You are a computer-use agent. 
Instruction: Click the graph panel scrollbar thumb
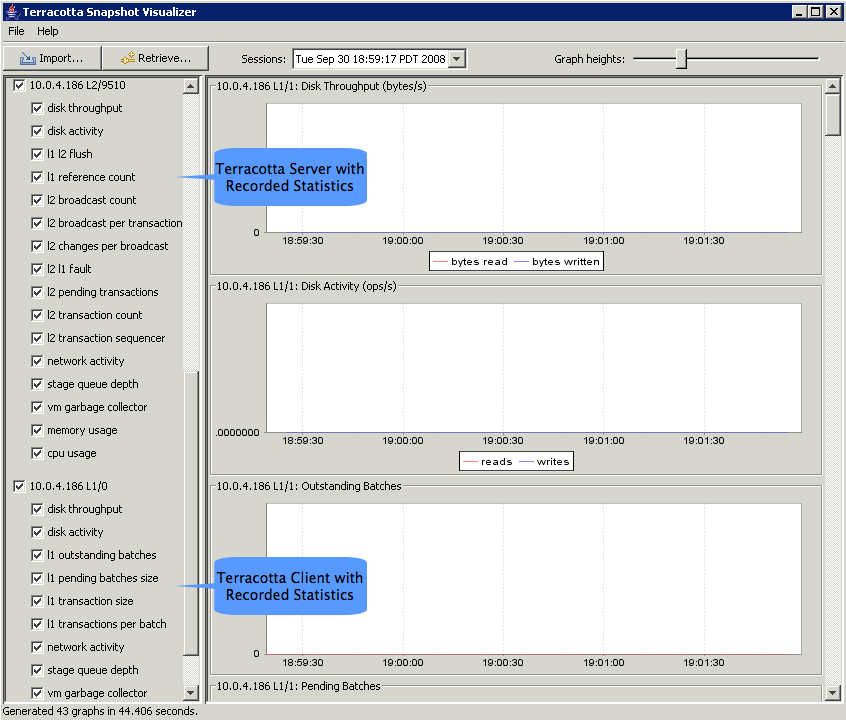tap(833, 114)
